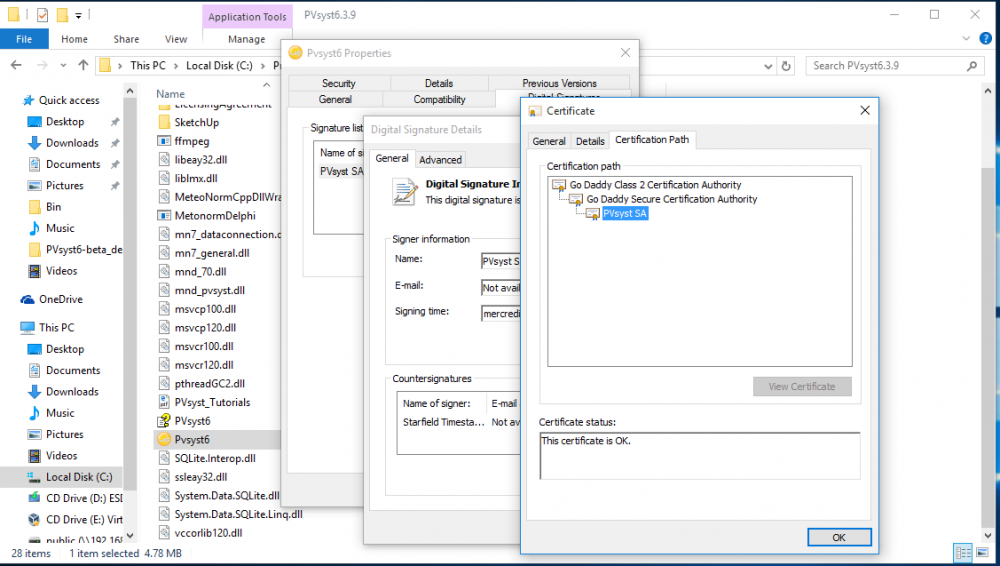1000x566 pixels.
Task: Open General tab in Pvsyst6 Properties
Action: pos(335,100)
